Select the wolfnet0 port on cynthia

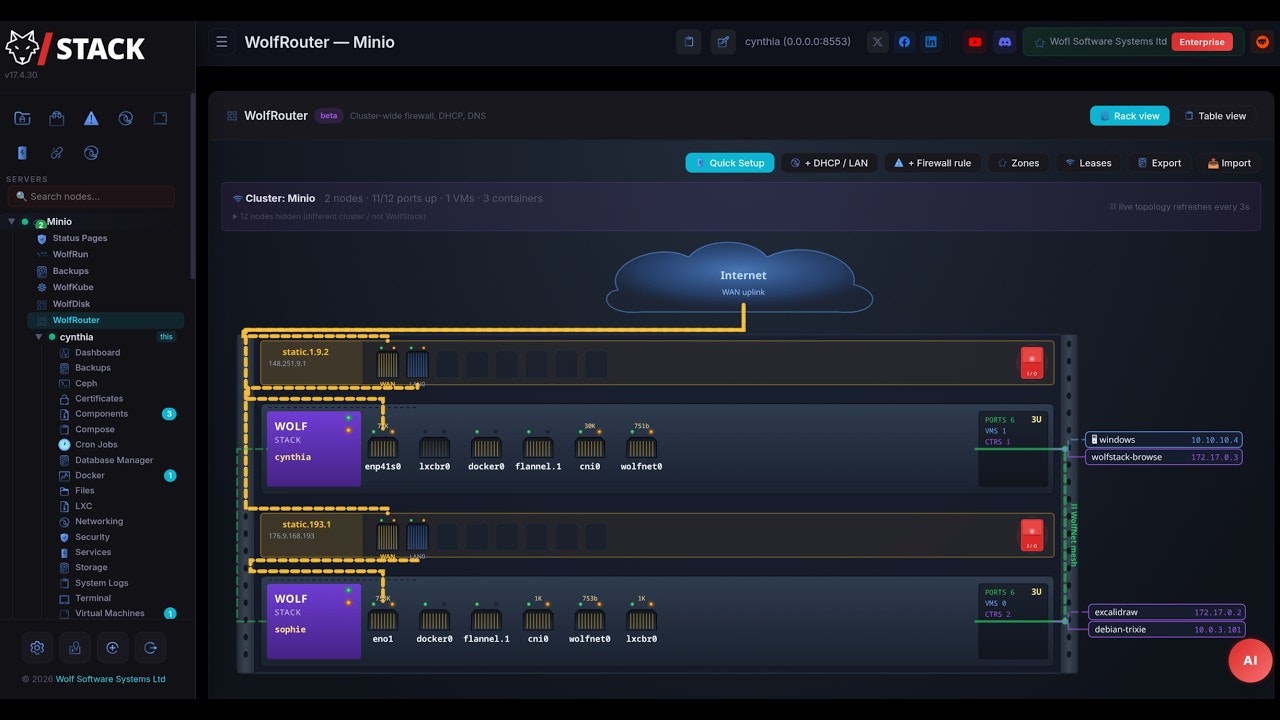[641, 448]
